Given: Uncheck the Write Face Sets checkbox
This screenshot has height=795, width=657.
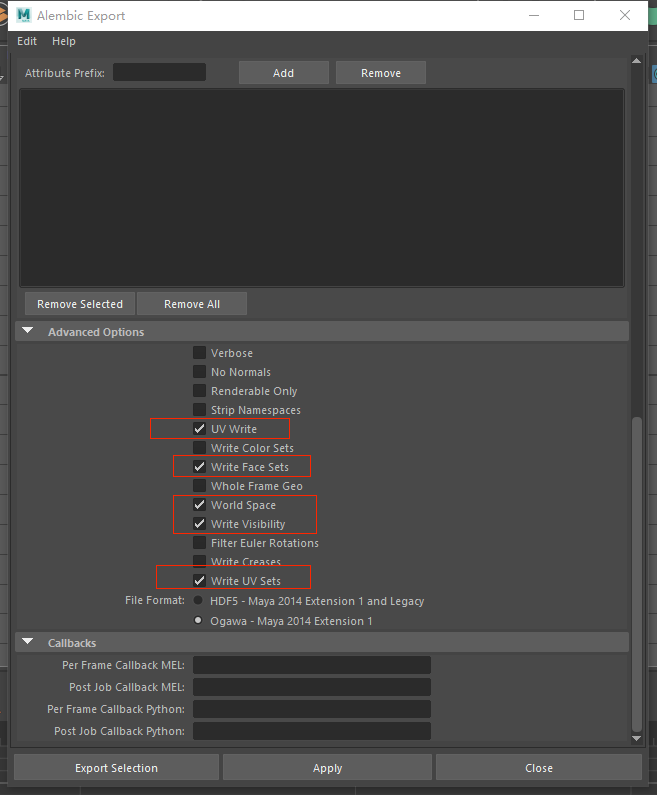Looking at the screenshot, I should click(x=199, y=466).
